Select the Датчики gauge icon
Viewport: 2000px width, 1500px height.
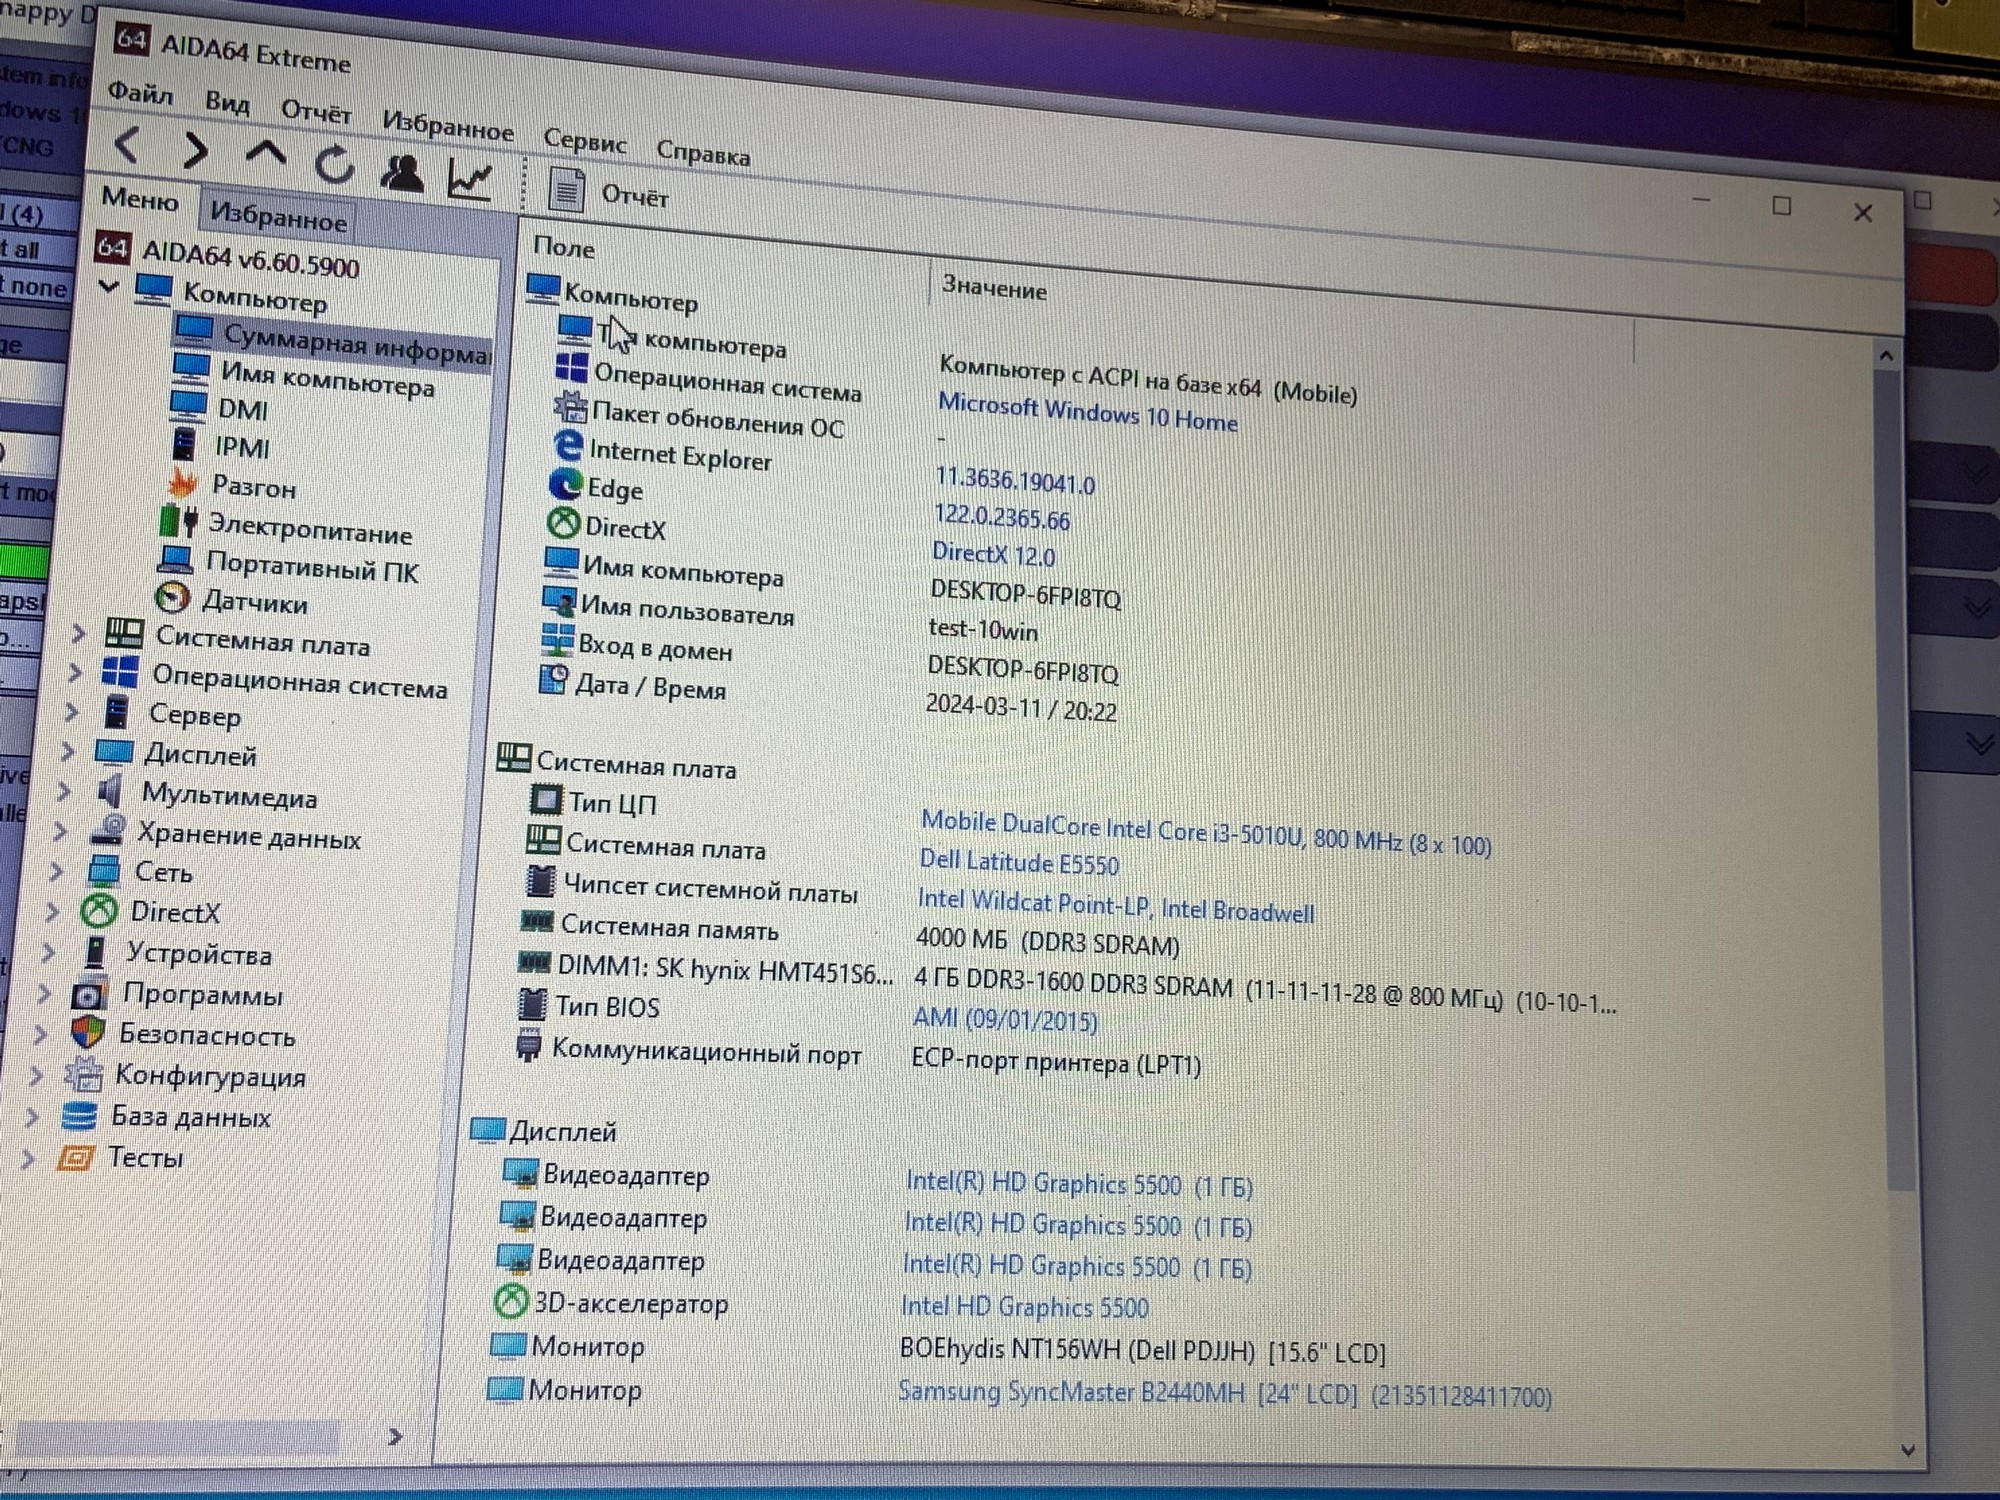pyautogui.click(x=173, y=598)
